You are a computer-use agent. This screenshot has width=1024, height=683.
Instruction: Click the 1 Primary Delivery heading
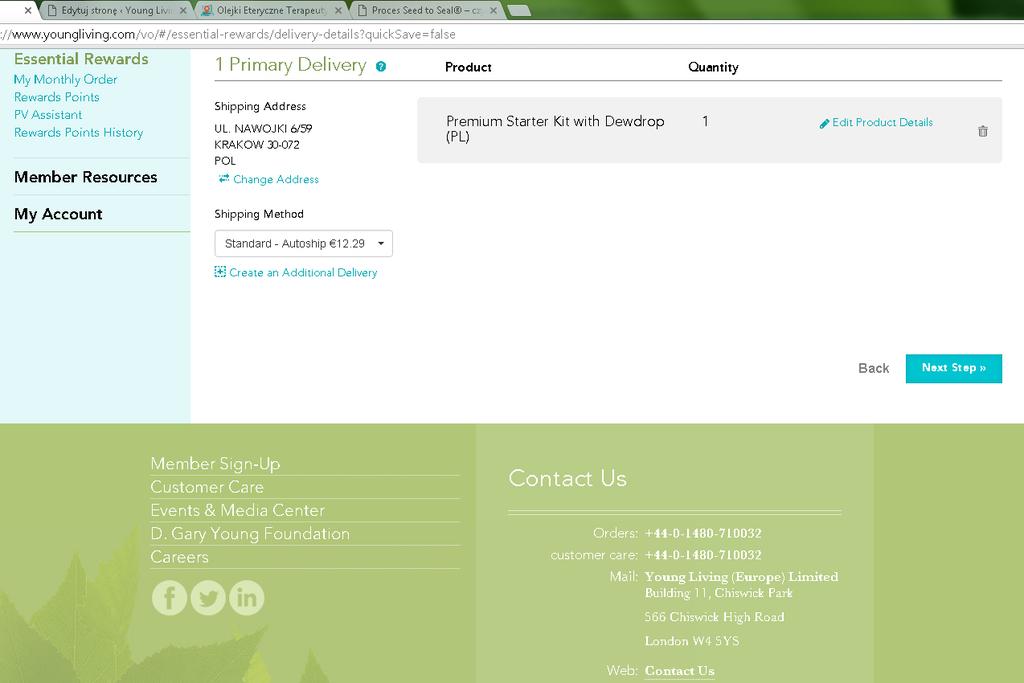(x=291, y=65)
